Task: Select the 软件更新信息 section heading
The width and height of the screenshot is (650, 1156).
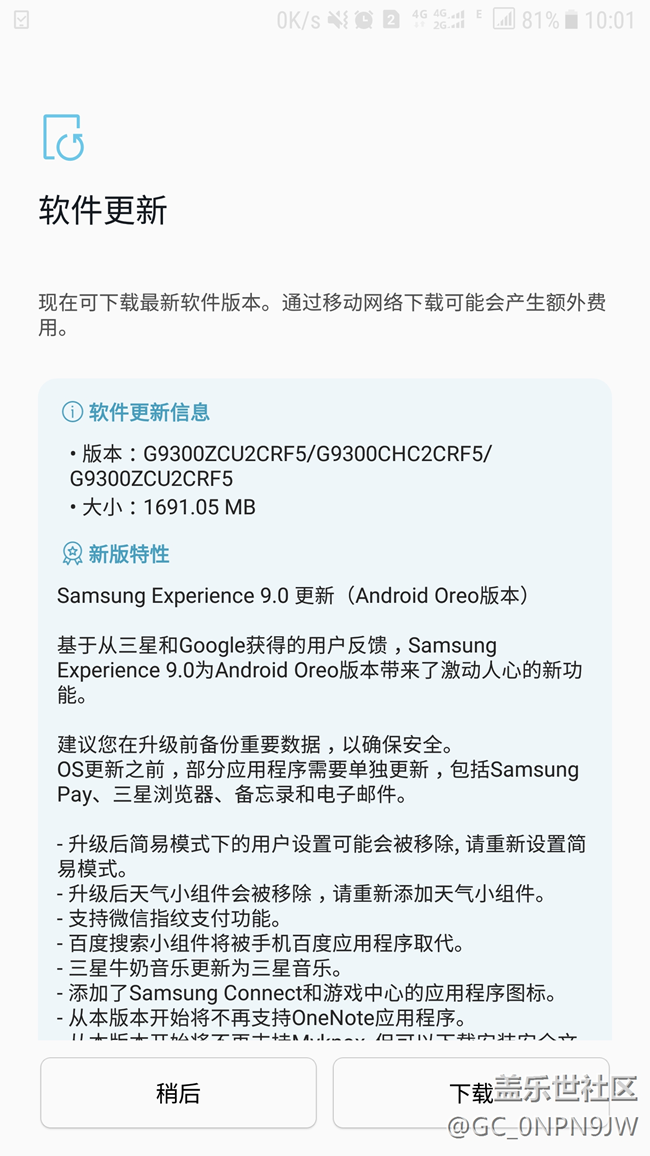Action: coord(150,412)
